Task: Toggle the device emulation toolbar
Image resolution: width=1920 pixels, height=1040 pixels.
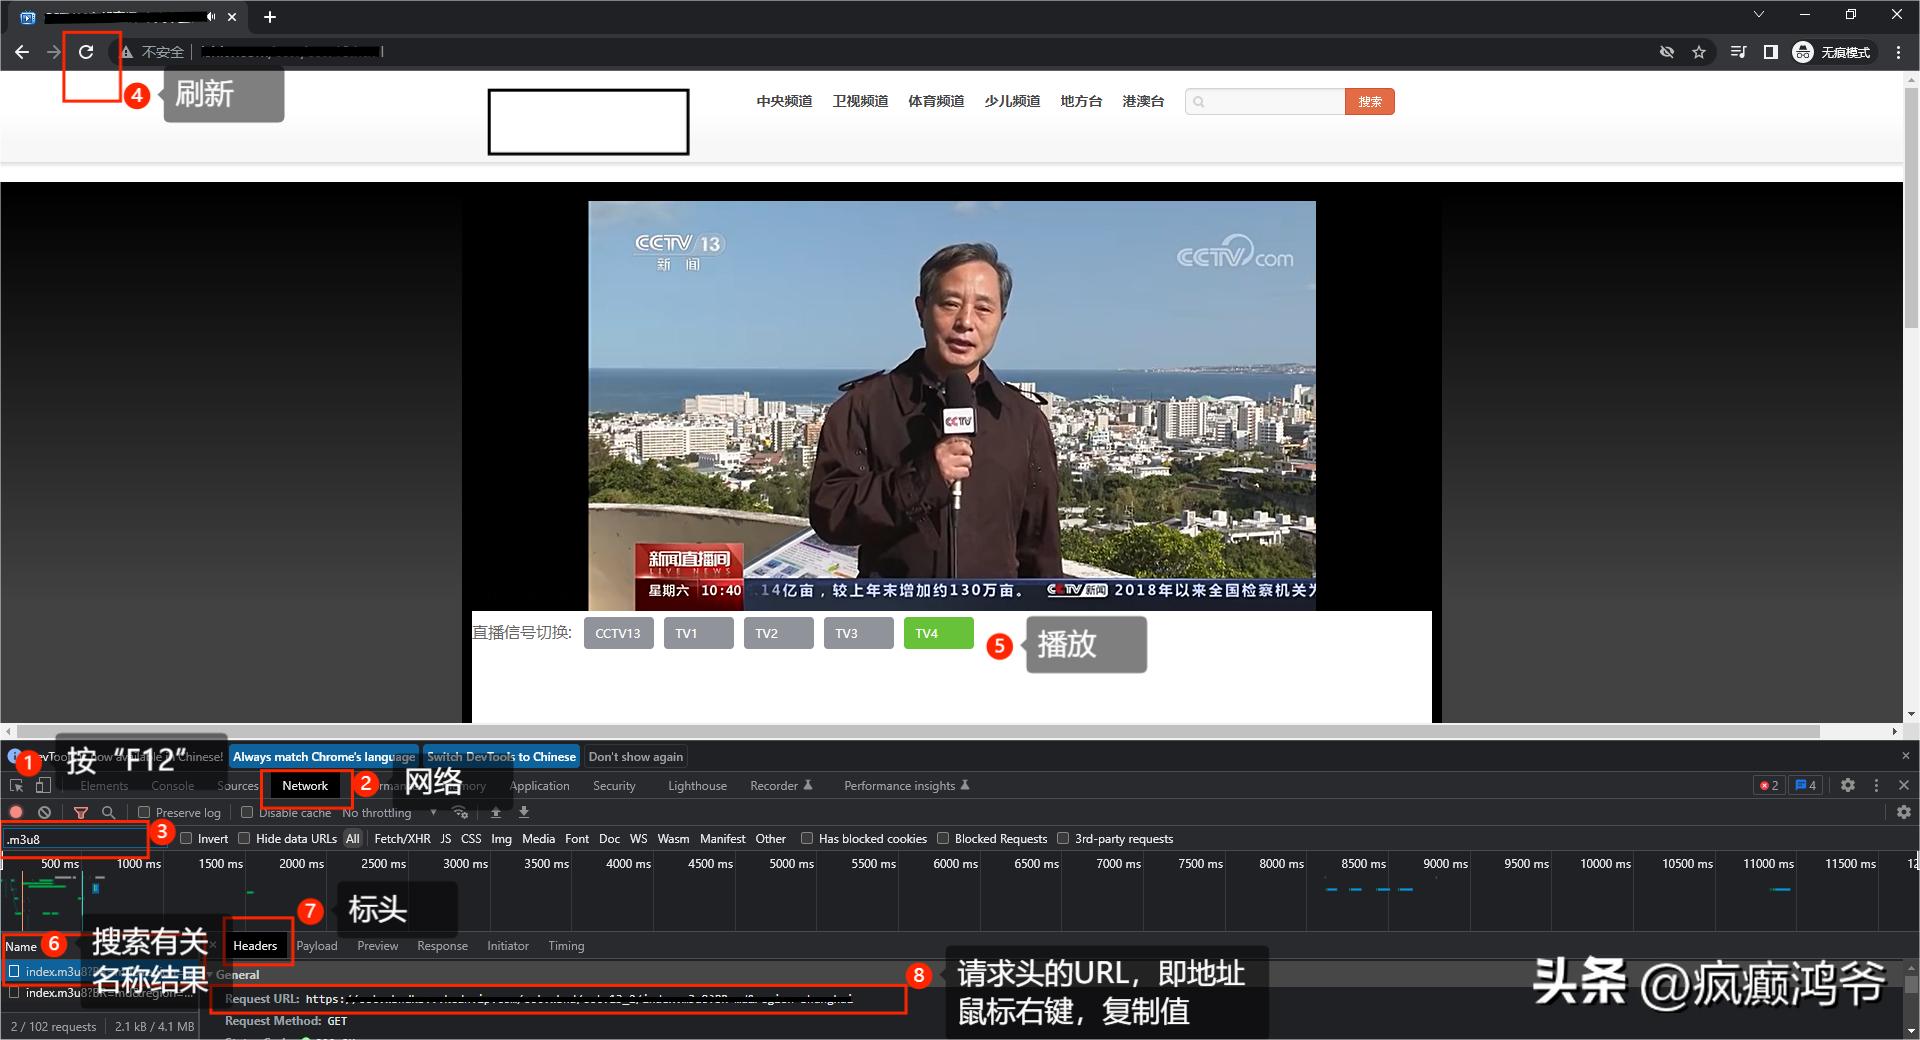Action: (x=42, y=785)
